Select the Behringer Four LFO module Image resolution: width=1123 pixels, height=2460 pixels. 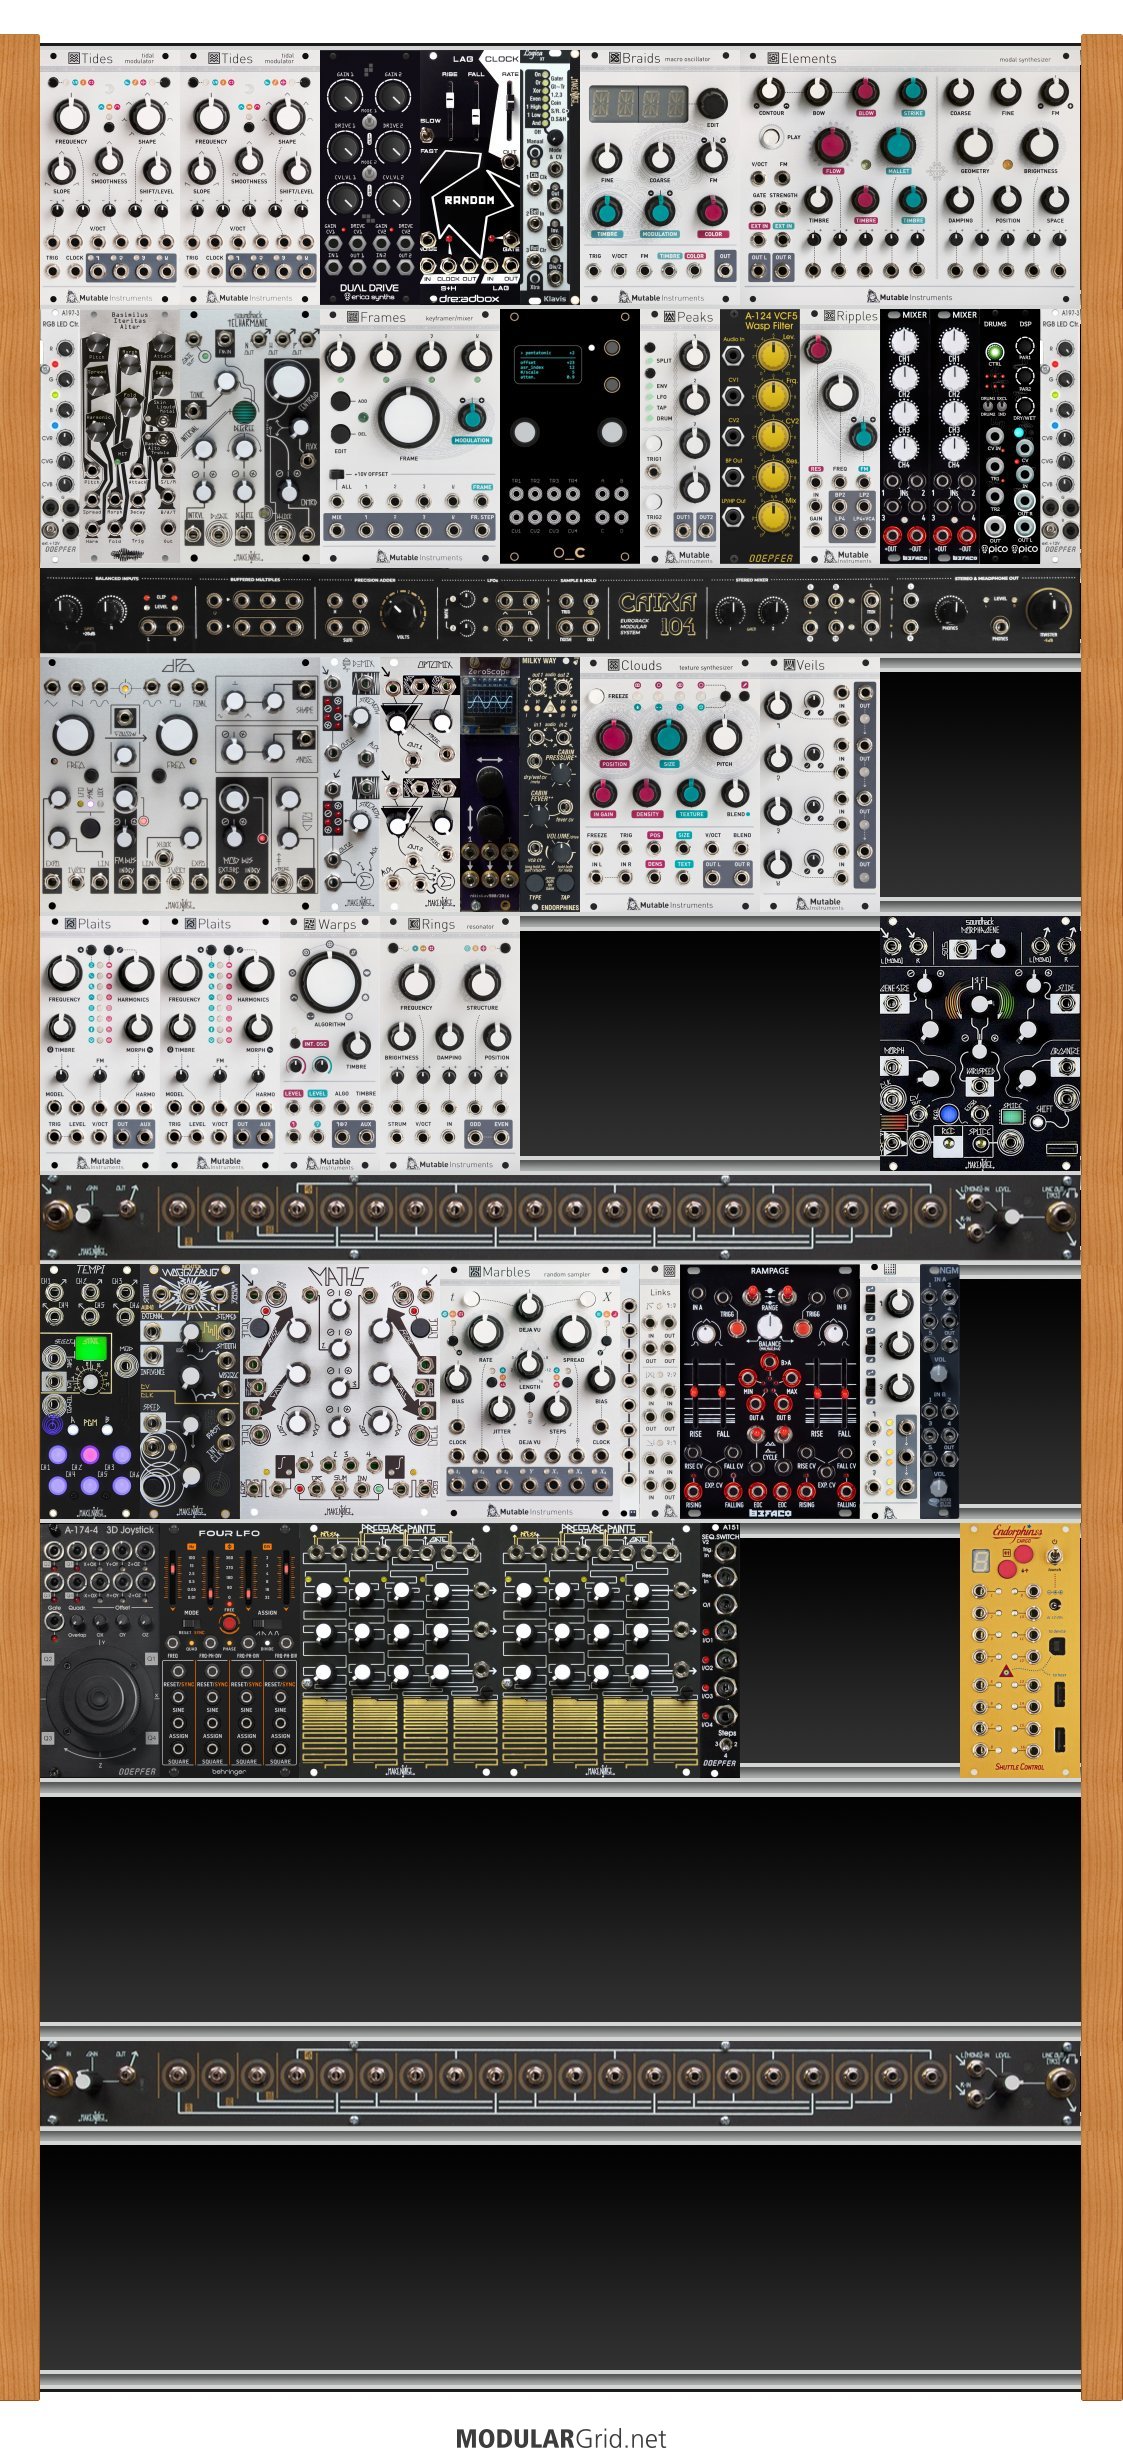(x=230, y=1650)
